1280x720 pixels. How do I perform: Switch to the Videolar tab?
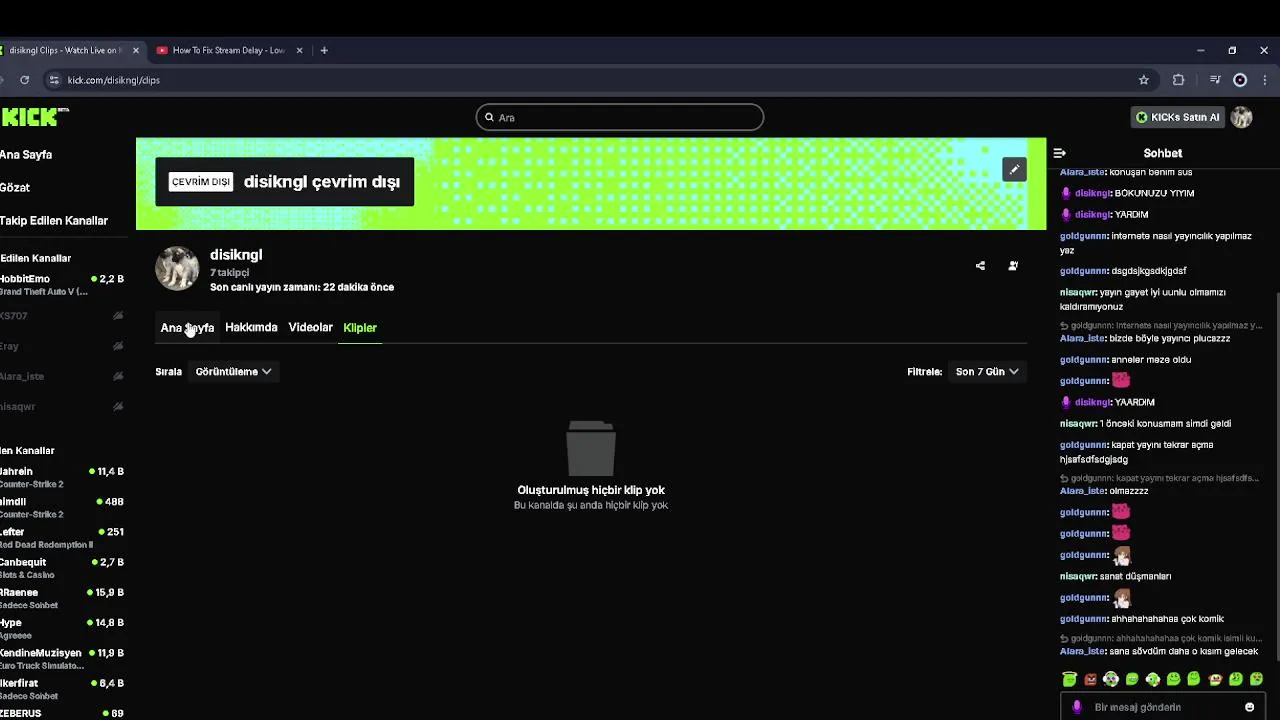tap(310, 327)
